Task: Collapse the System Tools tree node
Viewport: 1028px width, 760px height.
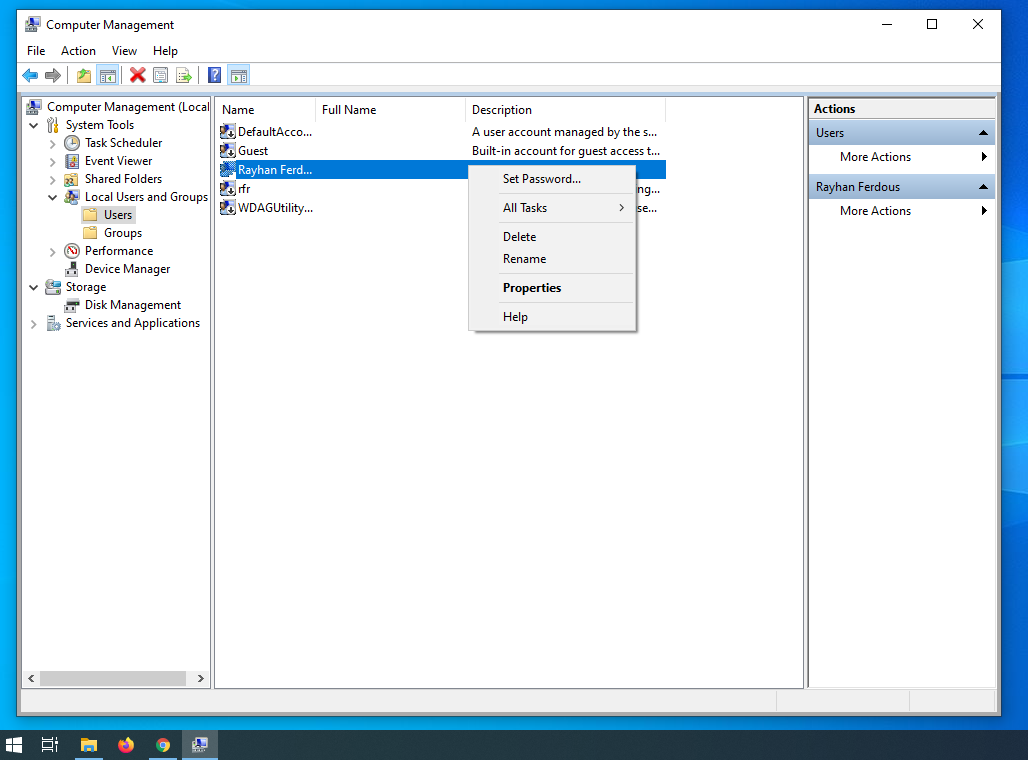Action: tap(34, 125)
